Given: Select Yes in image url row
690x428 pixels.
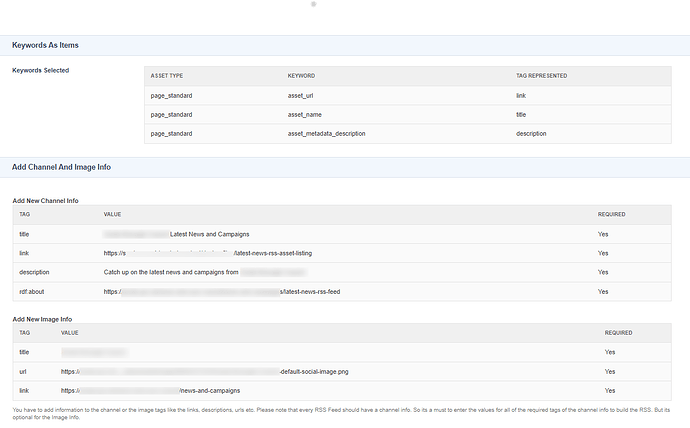Looking at the screenshot, I should (610, 371).
